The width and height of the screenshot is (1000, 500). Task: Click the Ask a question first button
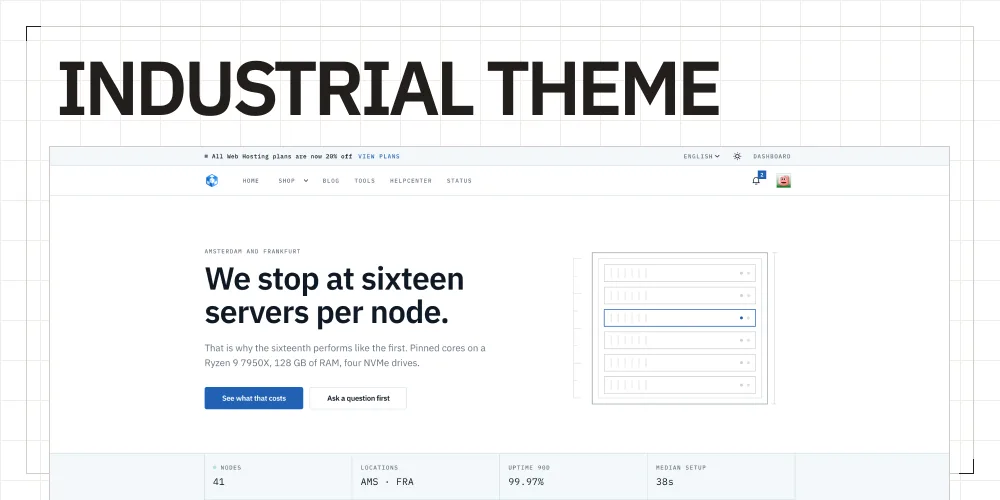[x=358, y=398]
